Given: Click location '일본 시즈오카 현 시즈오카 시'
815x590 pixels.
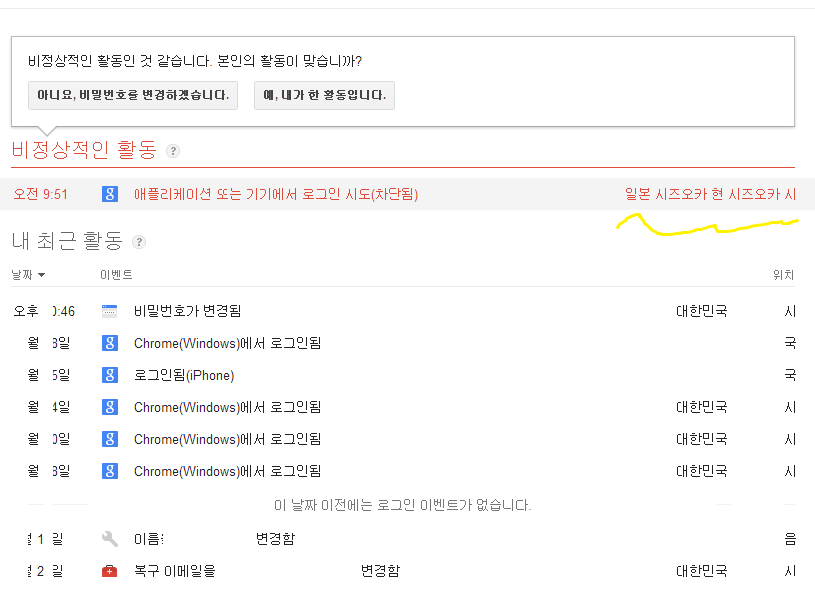Looking at the screenshot, I should (710, 194).
